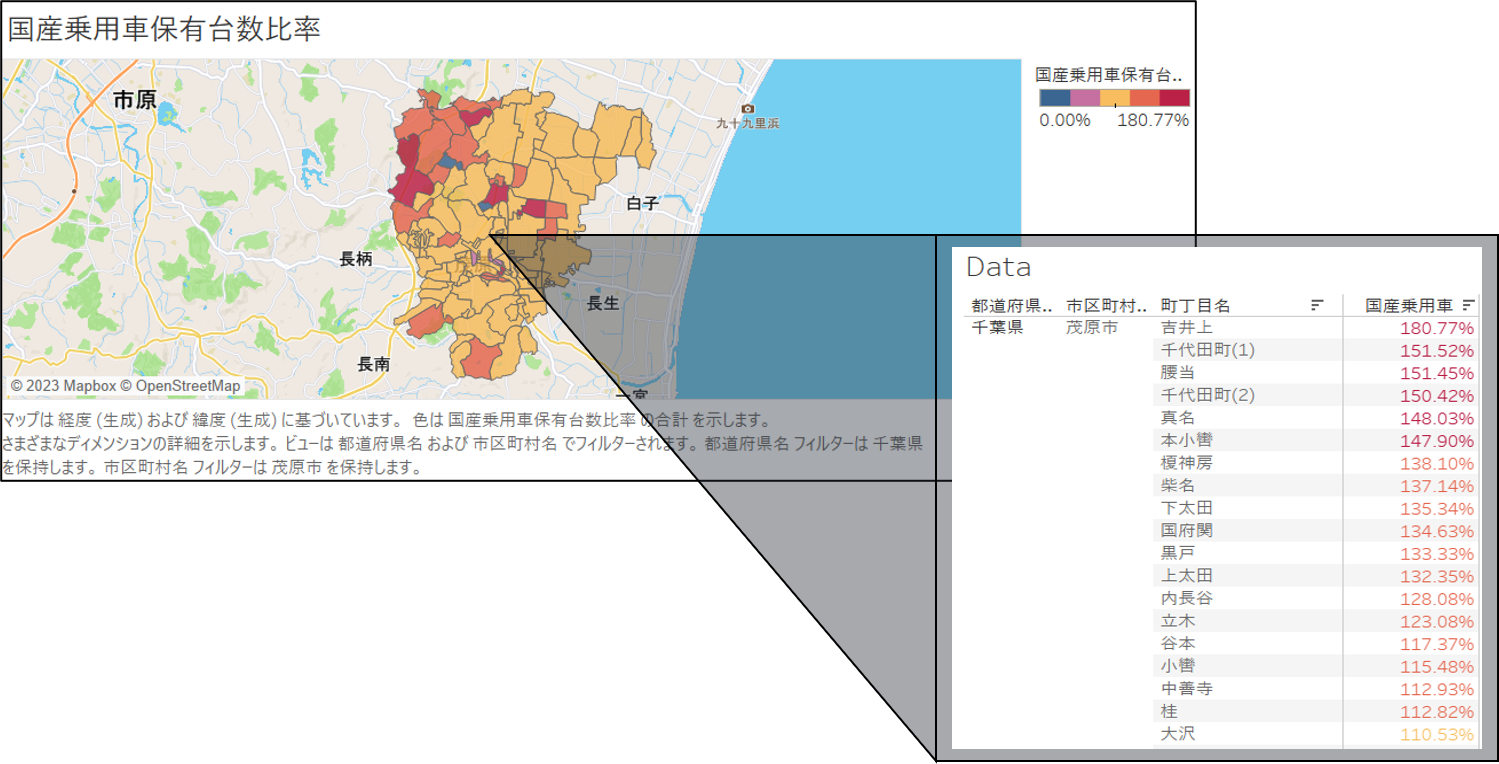Select the 真名 row label
Screen dimensions: 1499x764
1177,418
